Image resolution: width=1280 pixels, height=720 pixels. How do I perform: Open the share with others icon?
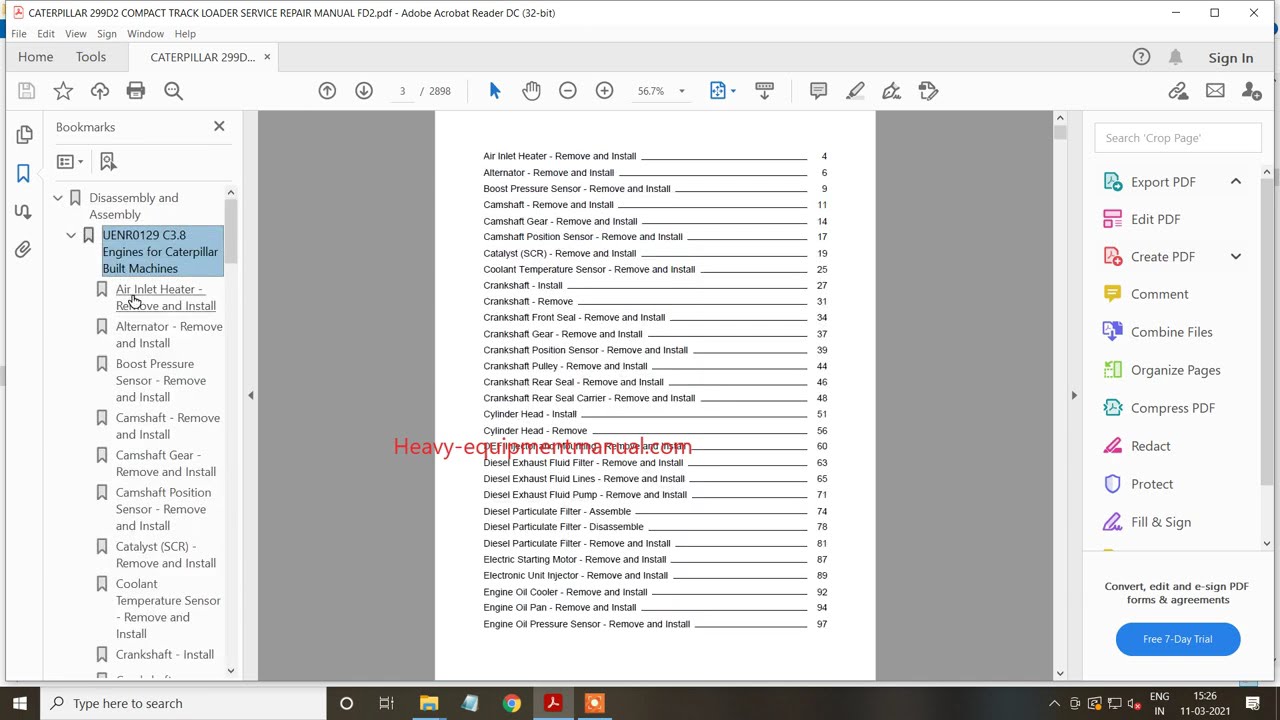pos(1251,91)
